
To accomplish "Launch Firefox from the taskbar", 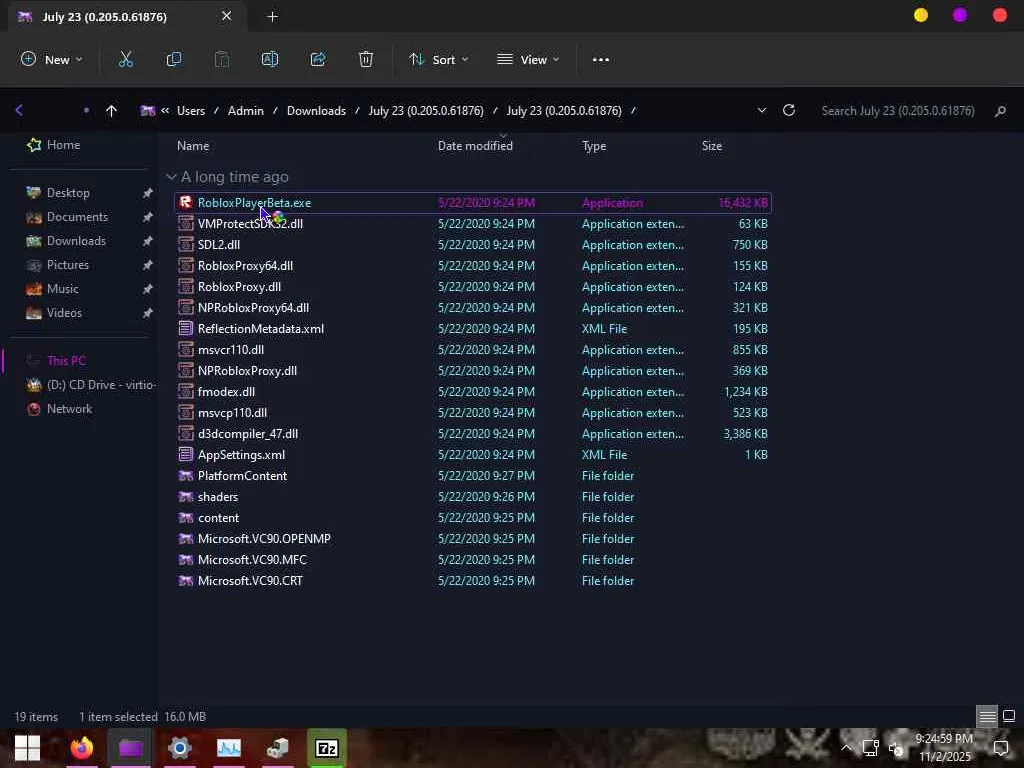I will (x=82, y=748).
